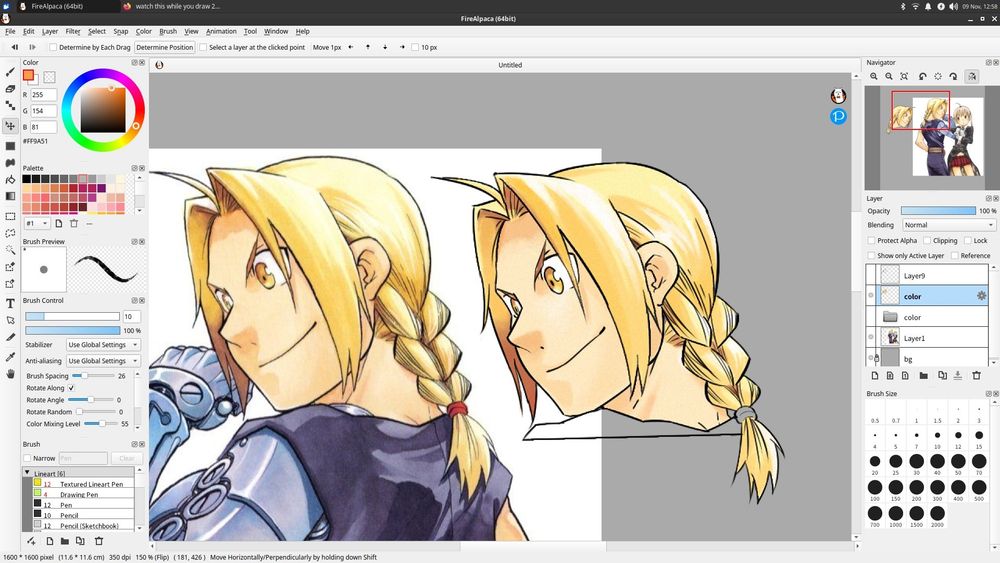Viewport: 1000px width, 563px height.
Task: Enable Select a layer at clicked point
Action: click(x=203, y=47)
